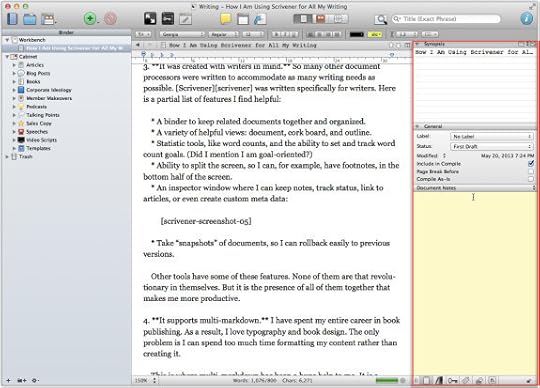540x388 pixels.
Task: Open the Collections folder icon
Action: tap(30, 19)
